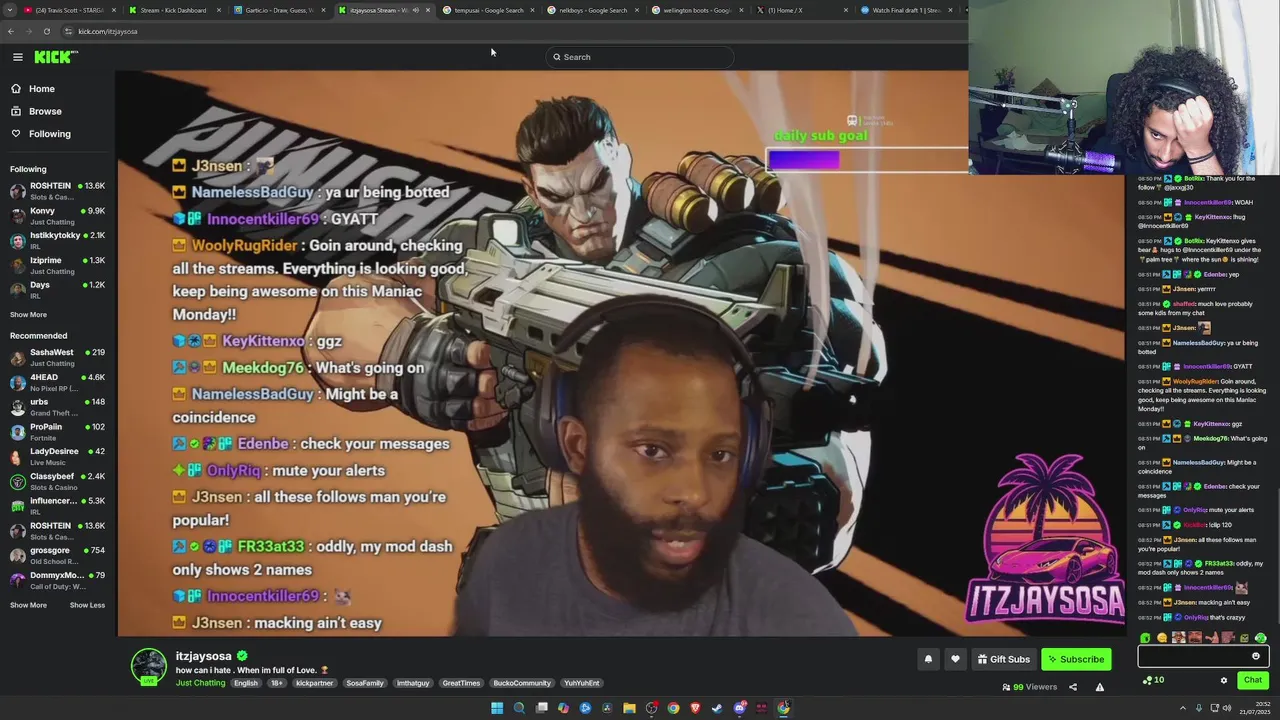Click browser back arrow
The height and width of the screenshot is (720, 1280).
point(10,31)
